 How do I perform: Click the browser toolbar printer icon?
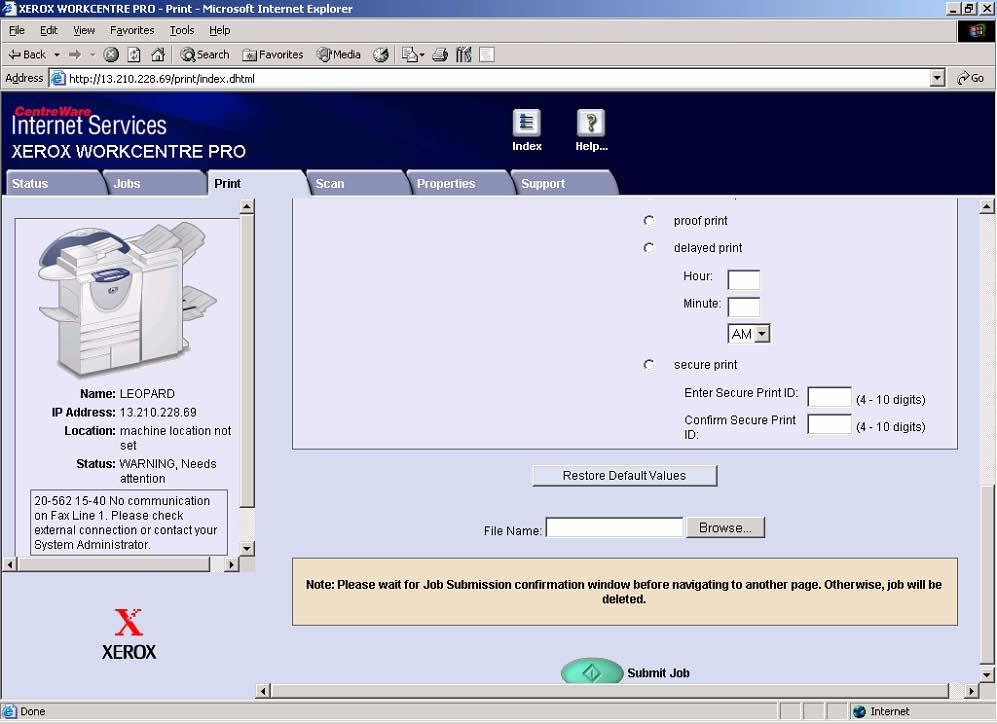coord(440,55)
